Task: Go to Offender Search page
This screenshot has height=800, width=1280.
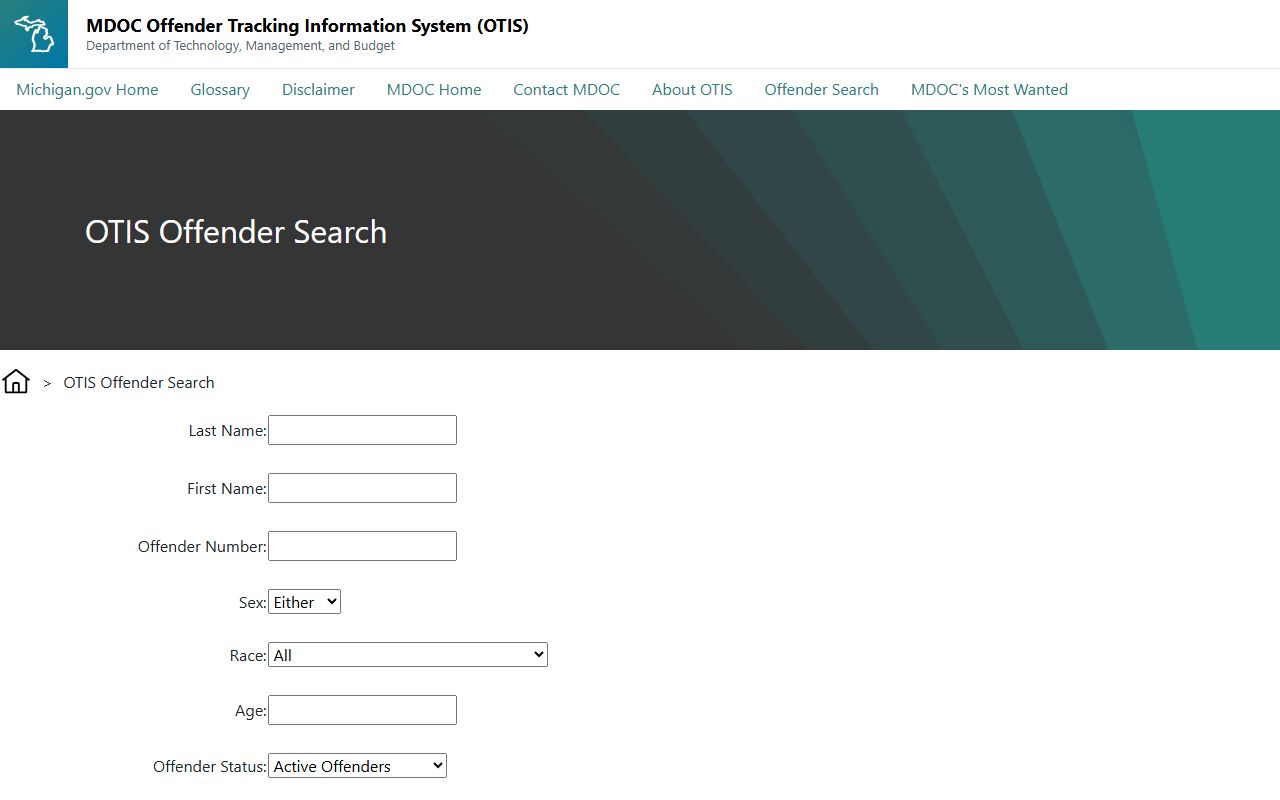Action: (x=822, y=89)
